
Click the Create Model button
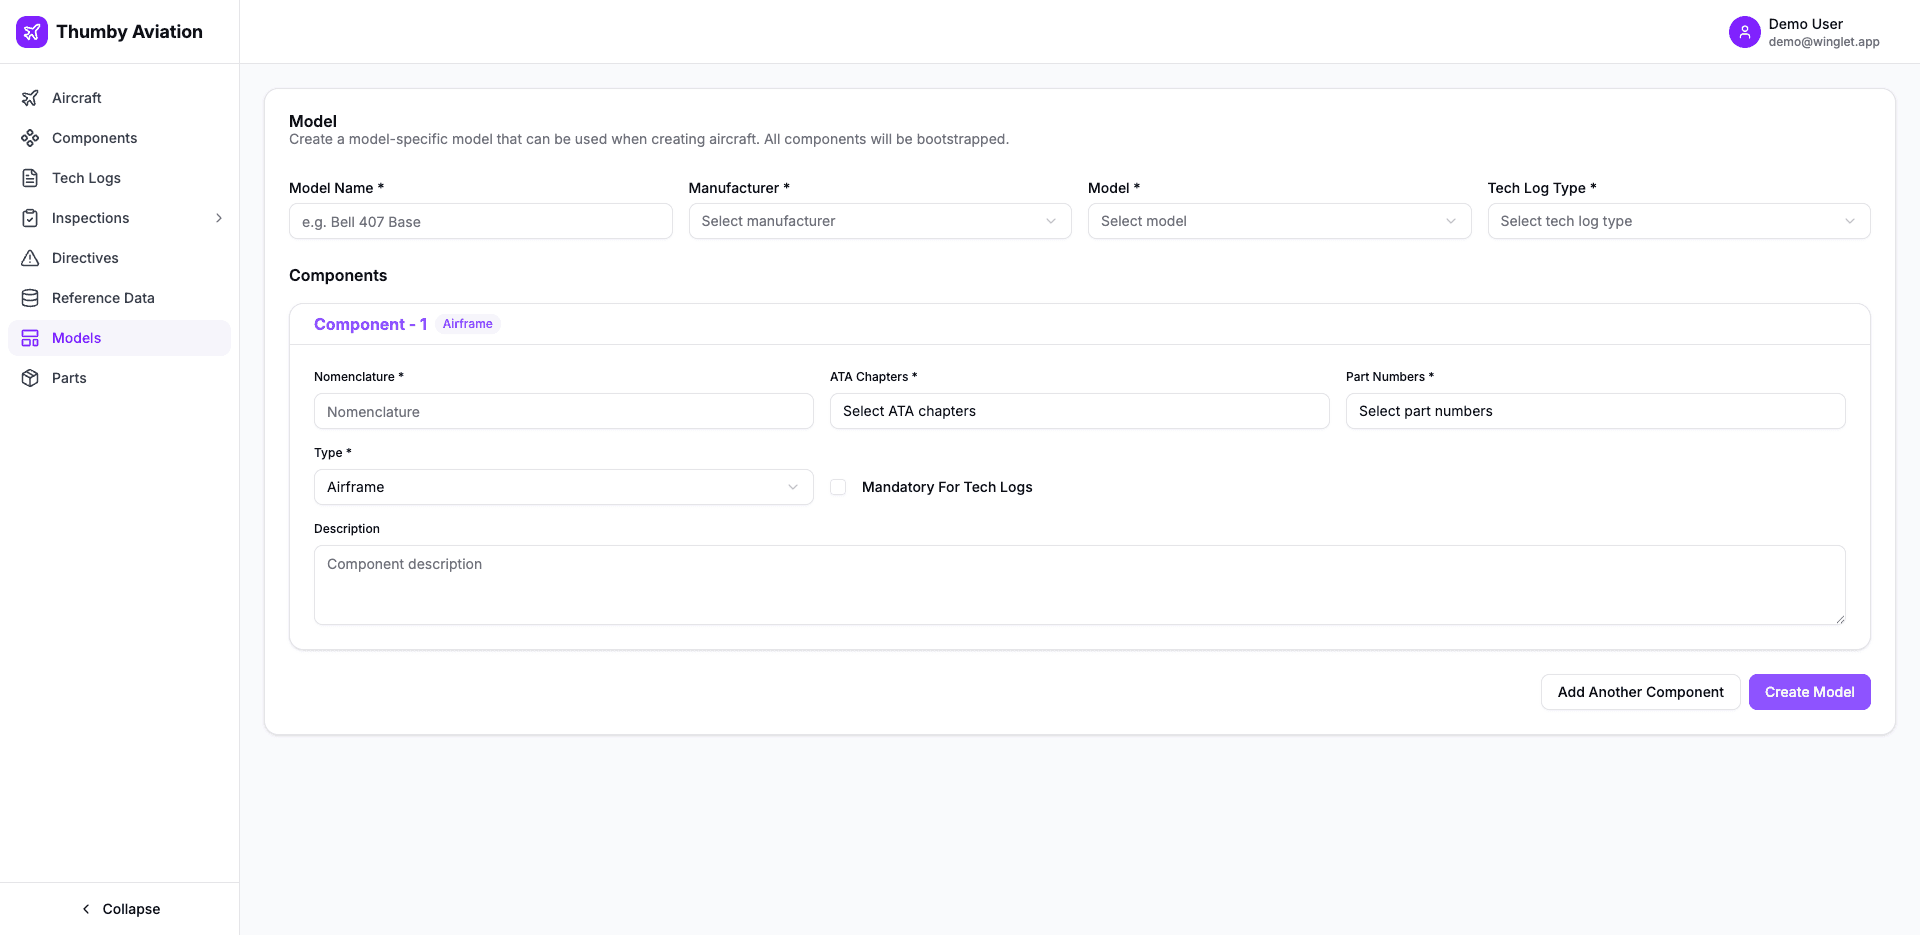tap(1809, 692)
